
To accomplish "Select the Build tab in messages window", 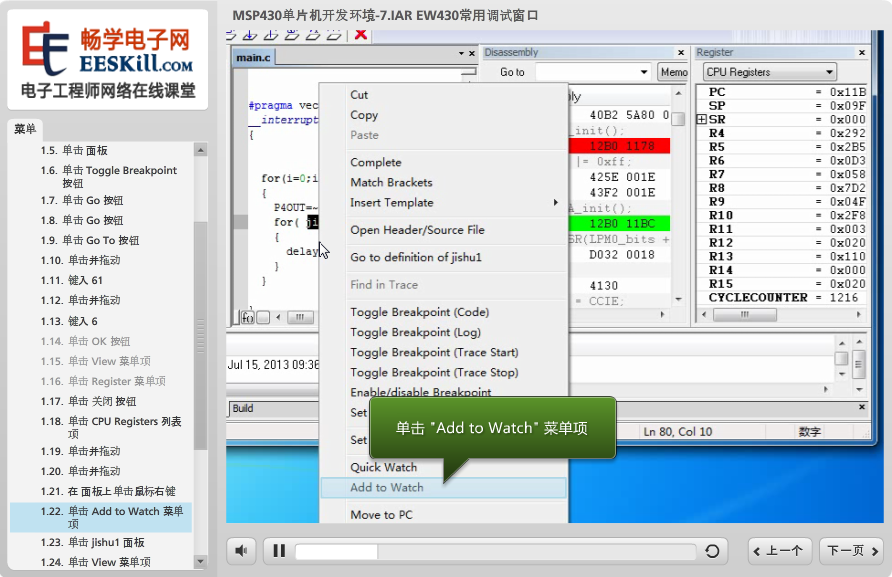I will (243, 409).
